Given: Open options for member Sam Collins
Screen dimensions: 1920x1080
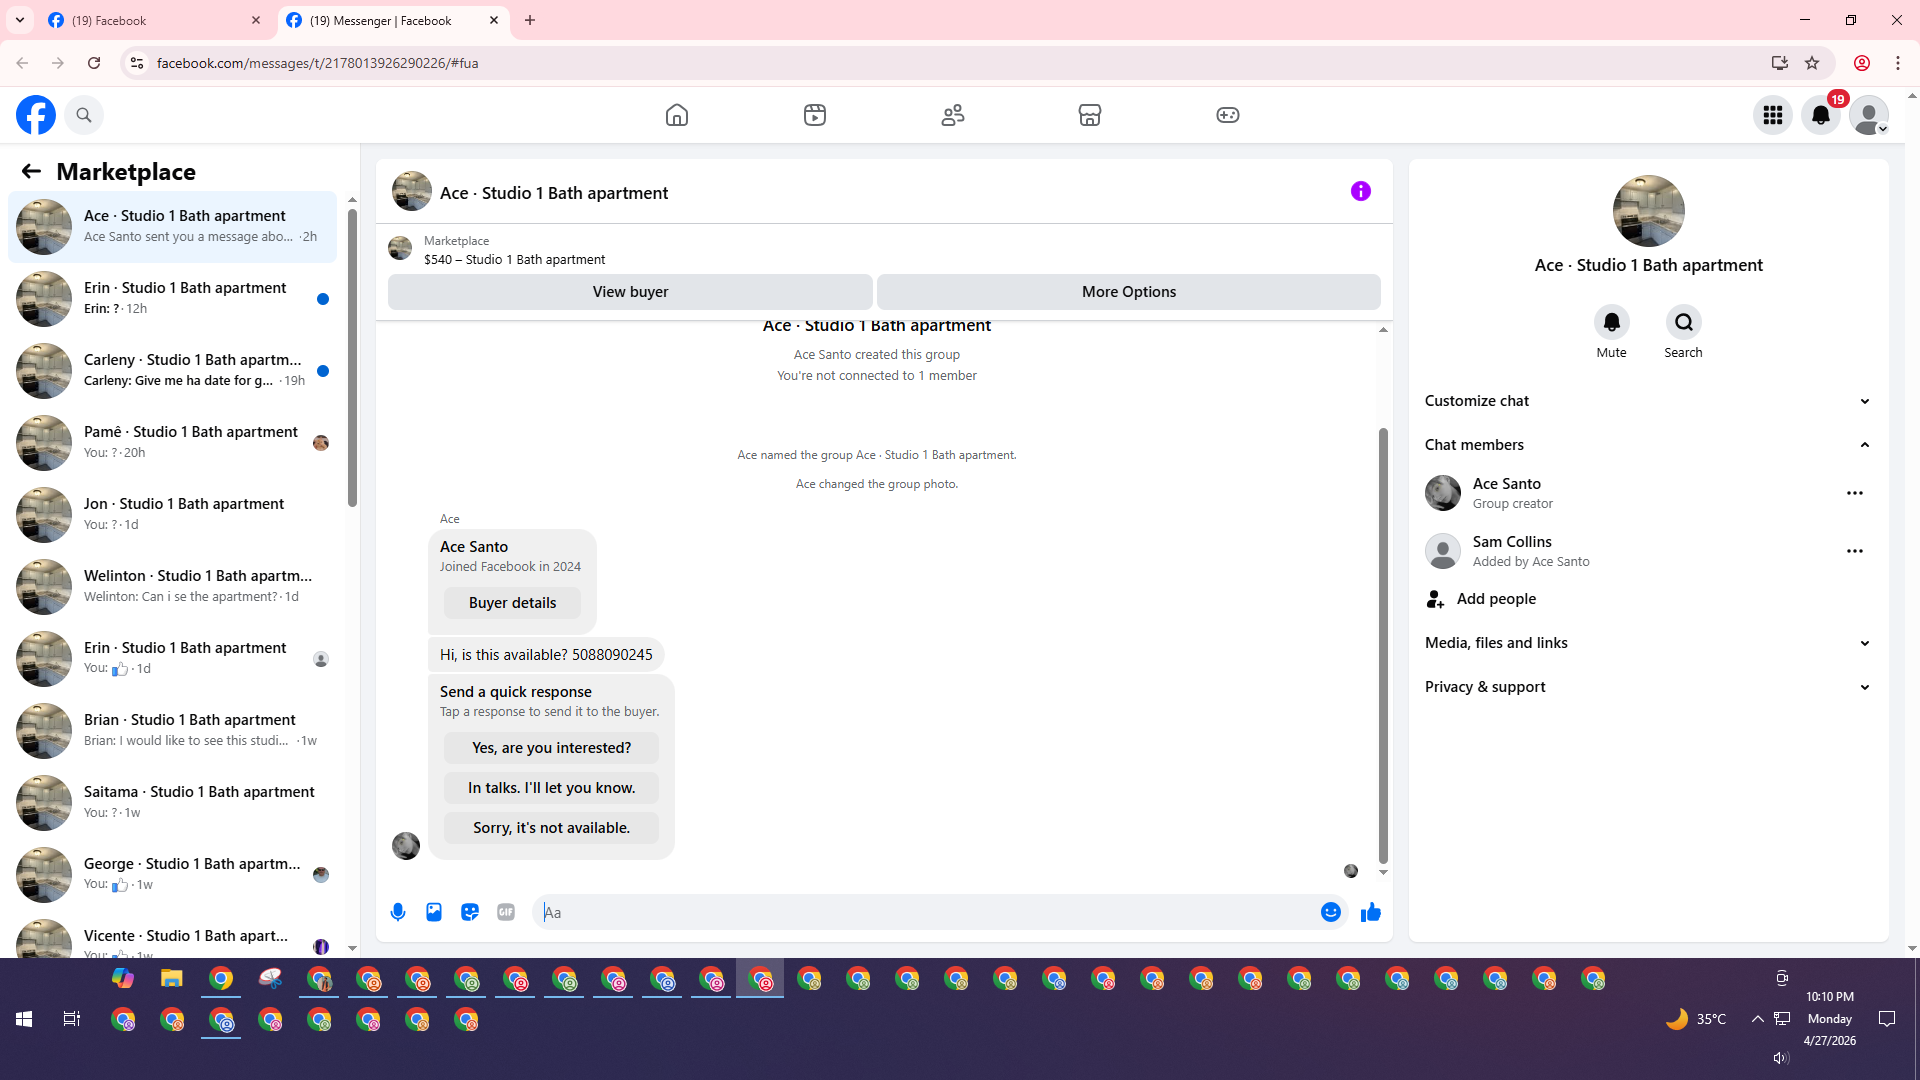Looking at the screenshot, I should point(1854,551).
